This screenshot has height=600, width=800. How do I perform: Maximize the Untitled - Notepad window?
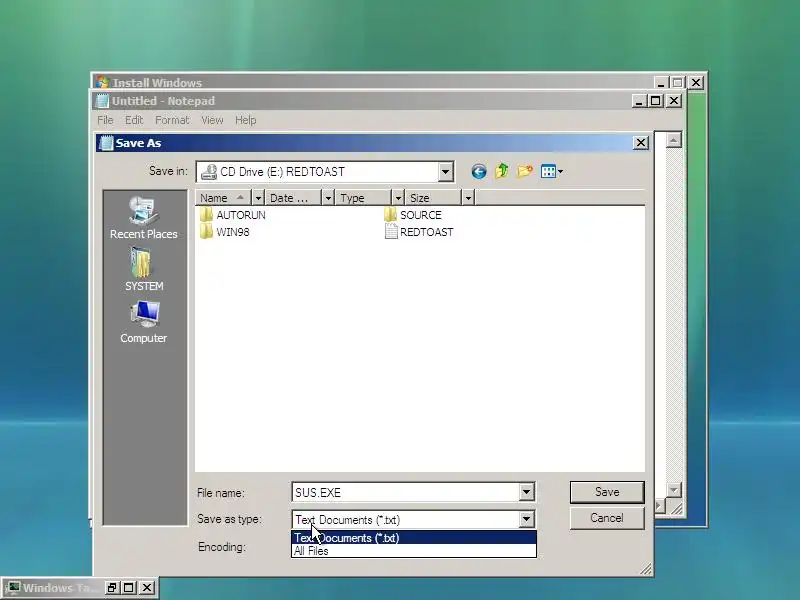656,101
